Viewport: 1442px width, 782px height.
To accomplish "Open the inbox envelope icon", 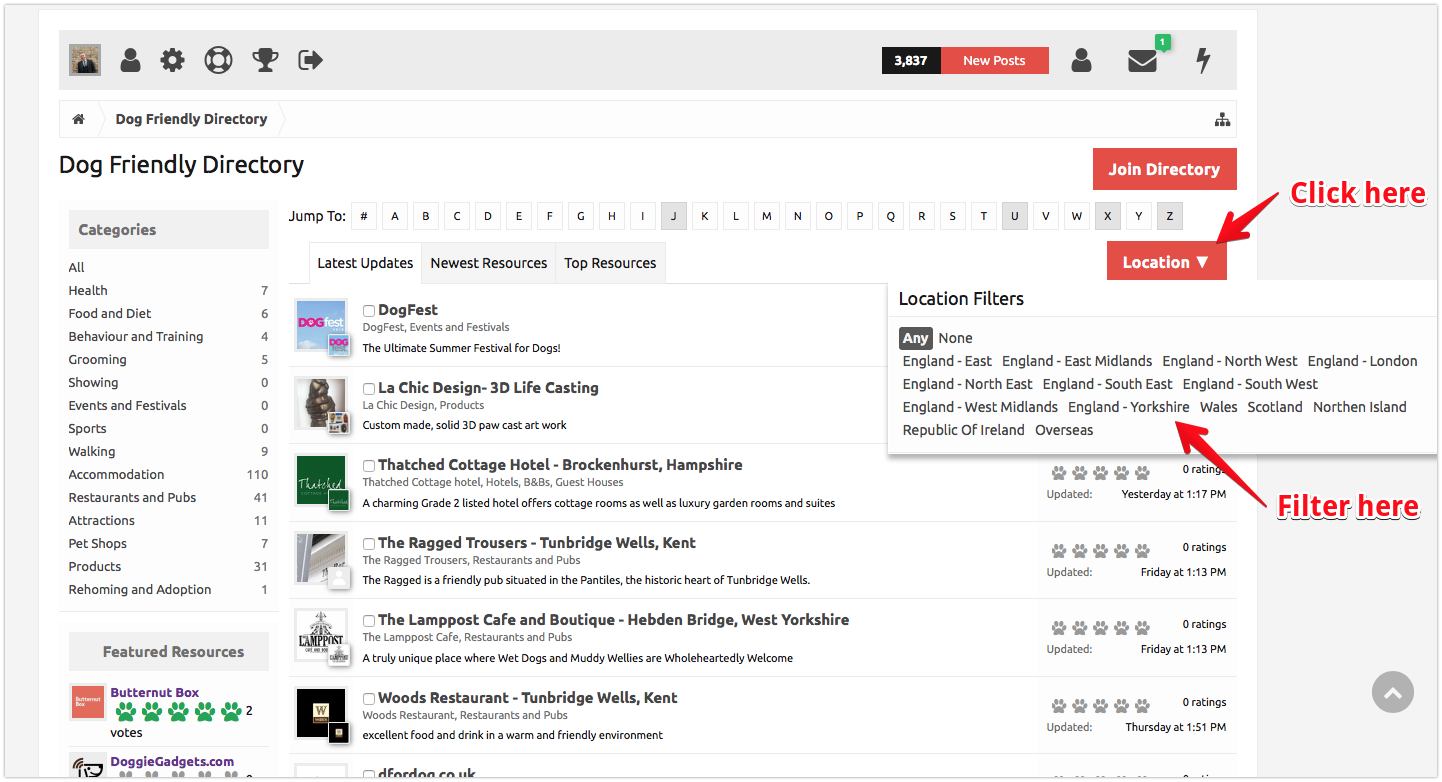I will point(1142,61).
